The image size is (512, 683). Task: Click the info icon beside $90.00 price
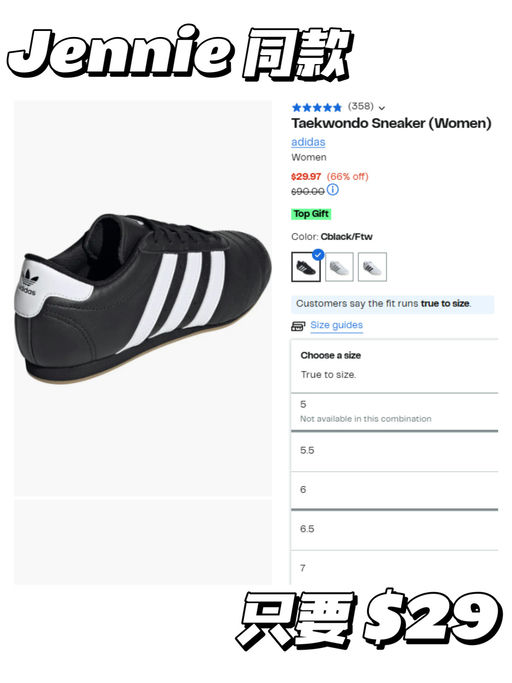point(332,189)
